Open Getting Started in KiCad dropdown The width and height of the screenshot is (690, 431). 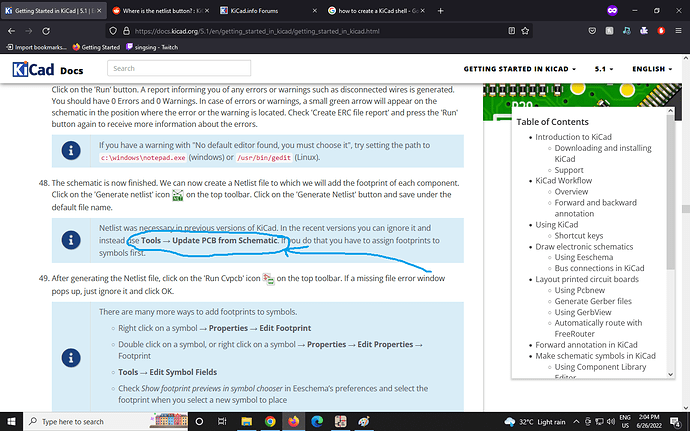(x=520, y=69)
